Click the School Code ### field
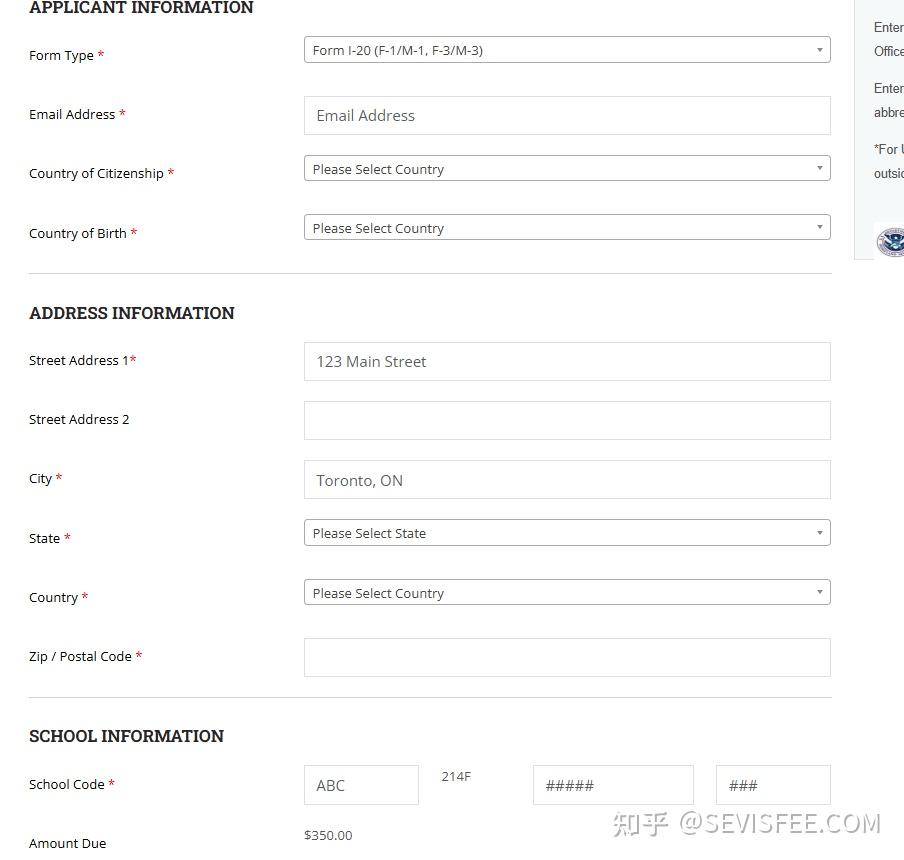The image size is (904, 860). 773,785
